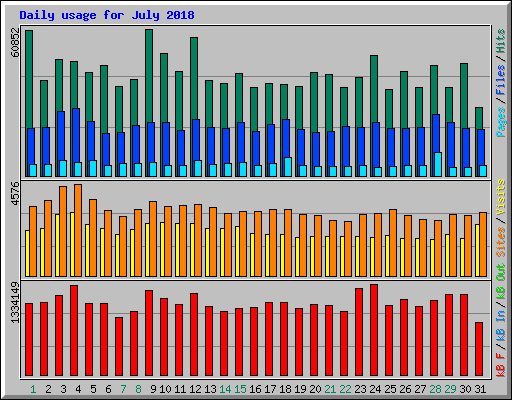Click the green day "8" x-axis label

click(x=138, y=389)
